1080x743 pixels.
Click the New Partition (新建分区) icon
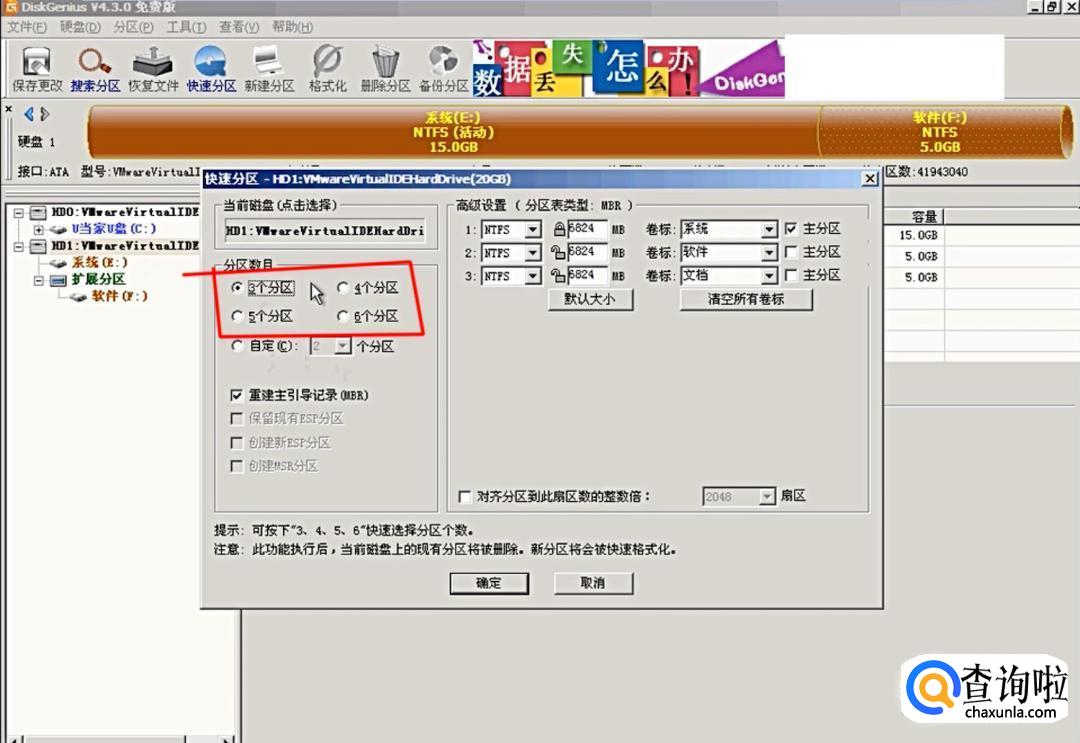[269, 69]
